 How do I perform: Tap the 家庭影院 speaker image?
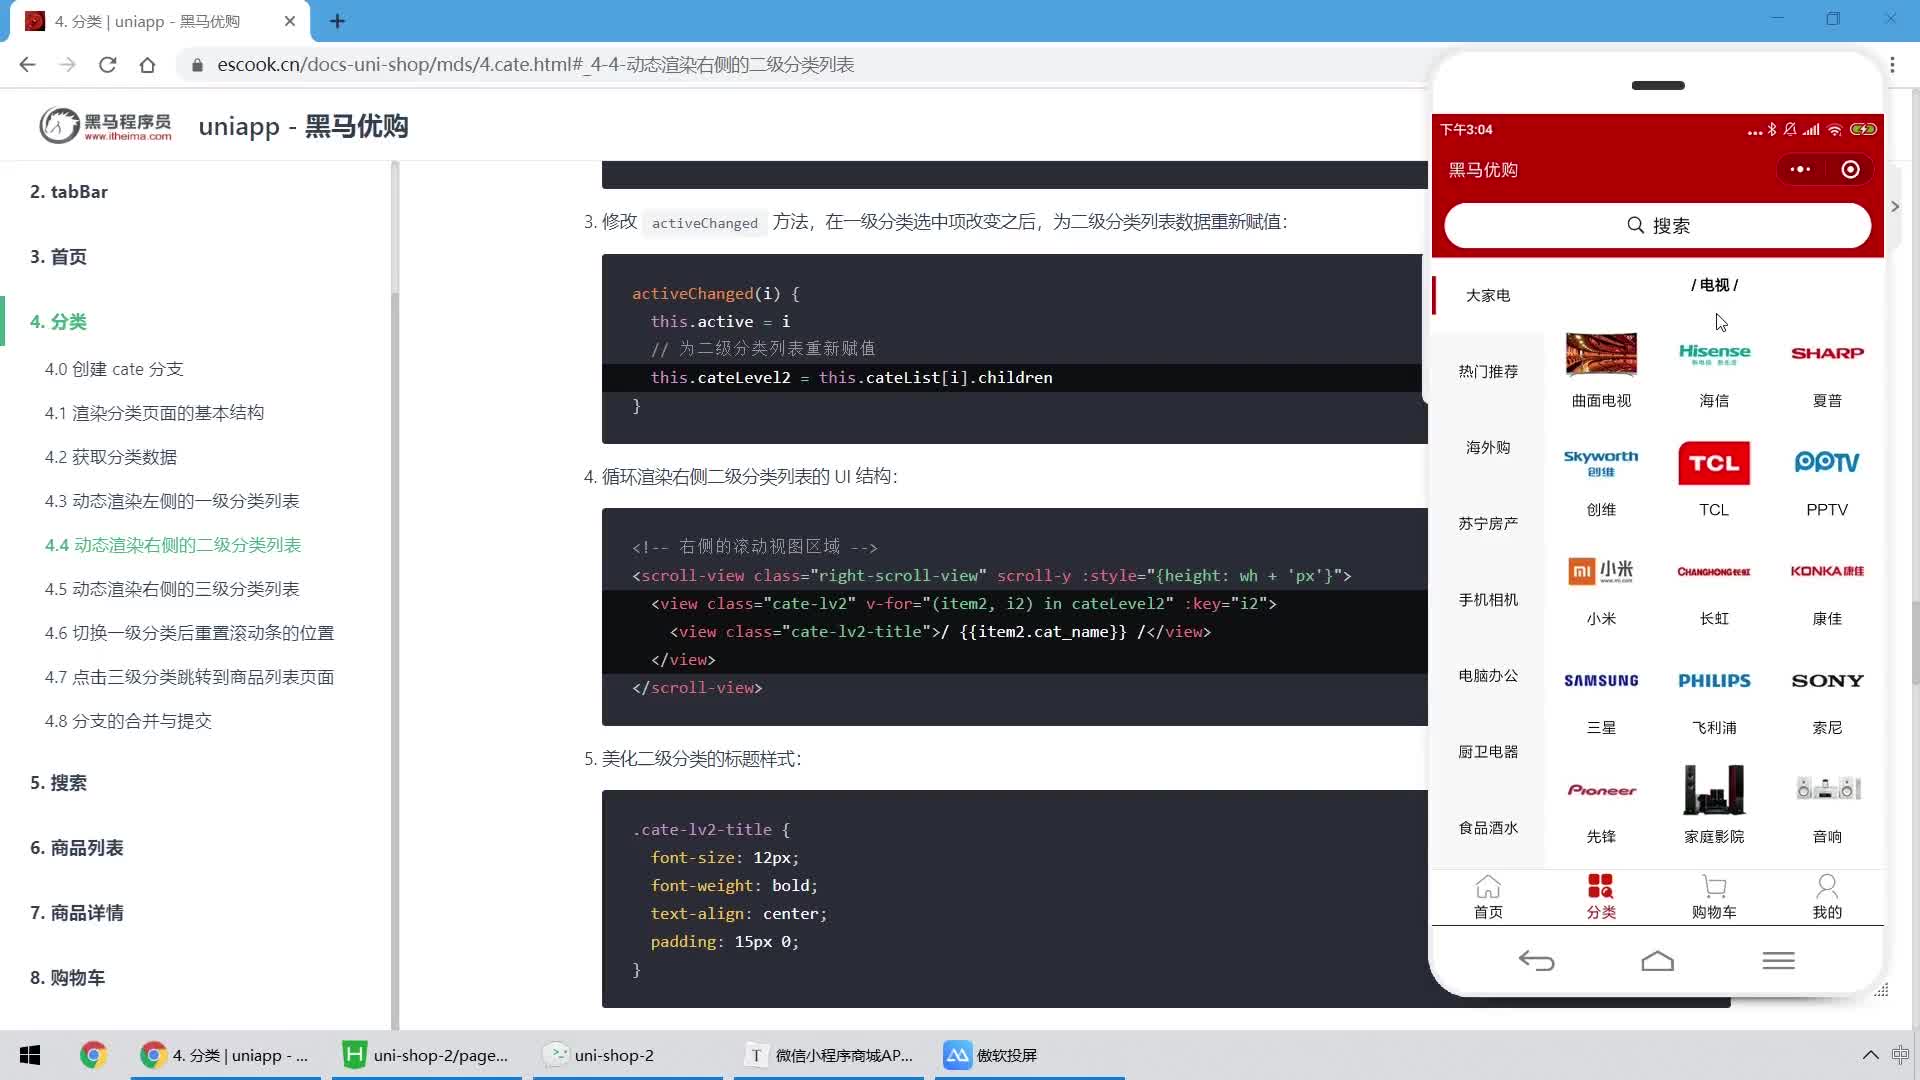pos(1714,790)
